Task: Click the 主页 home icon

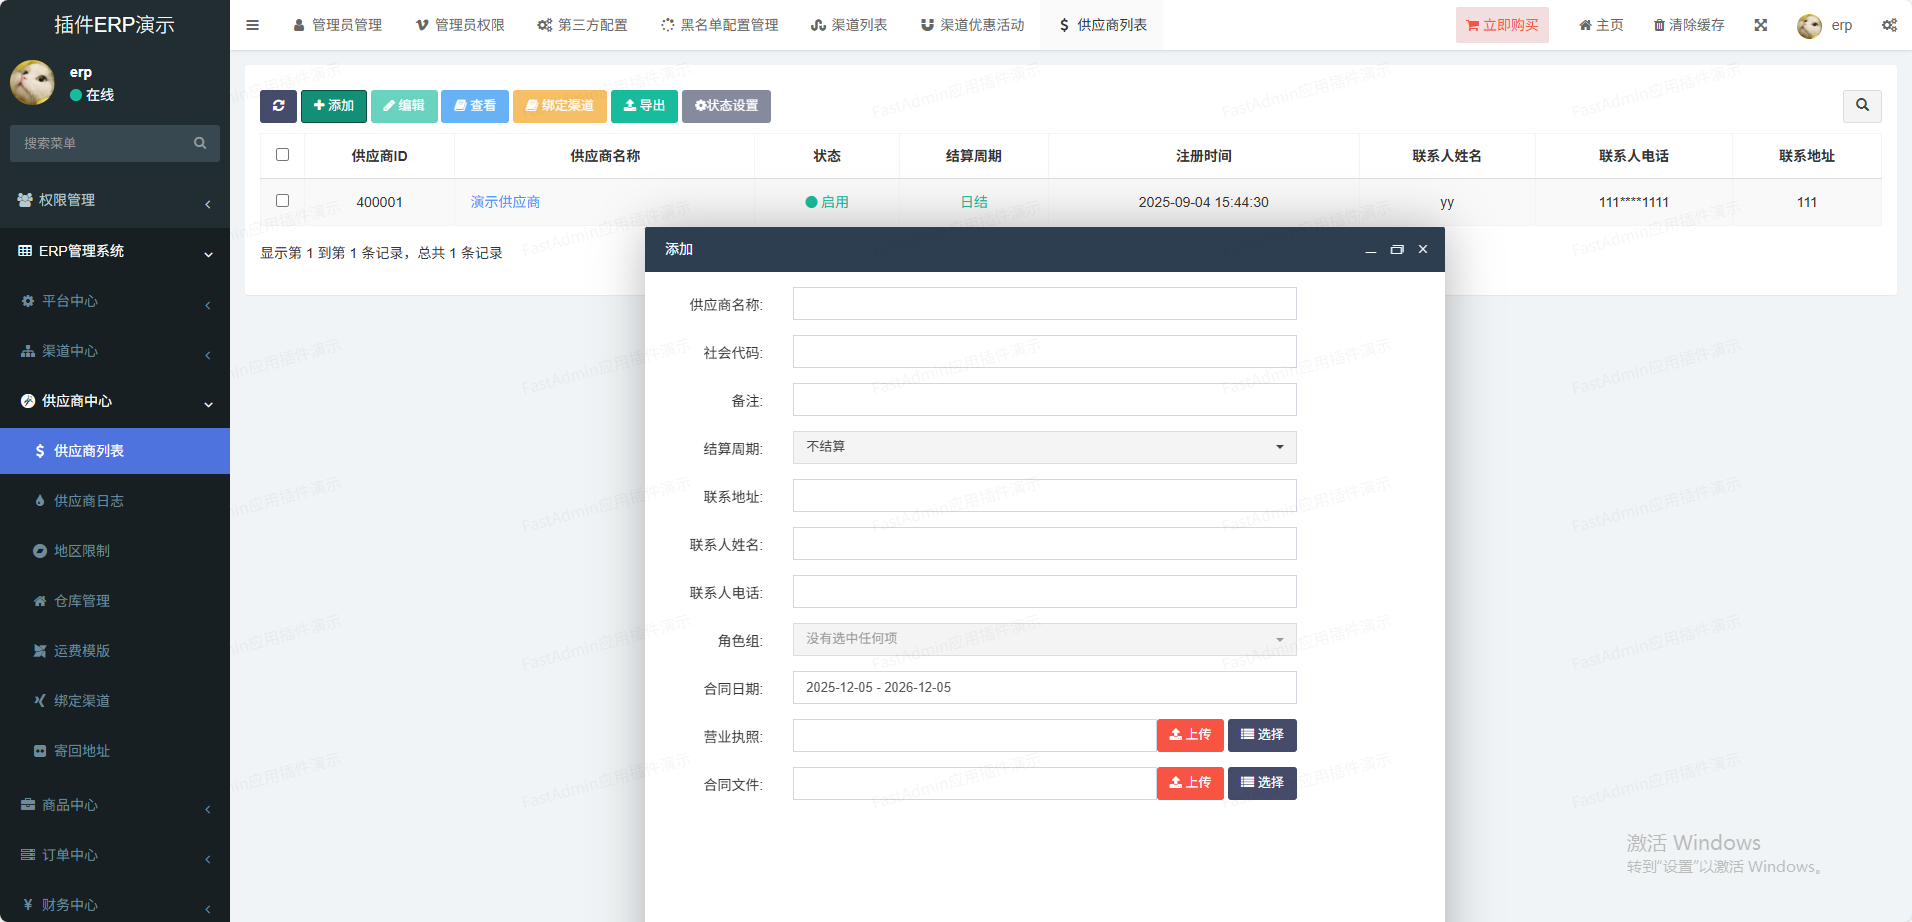Action: (1585, 25)
